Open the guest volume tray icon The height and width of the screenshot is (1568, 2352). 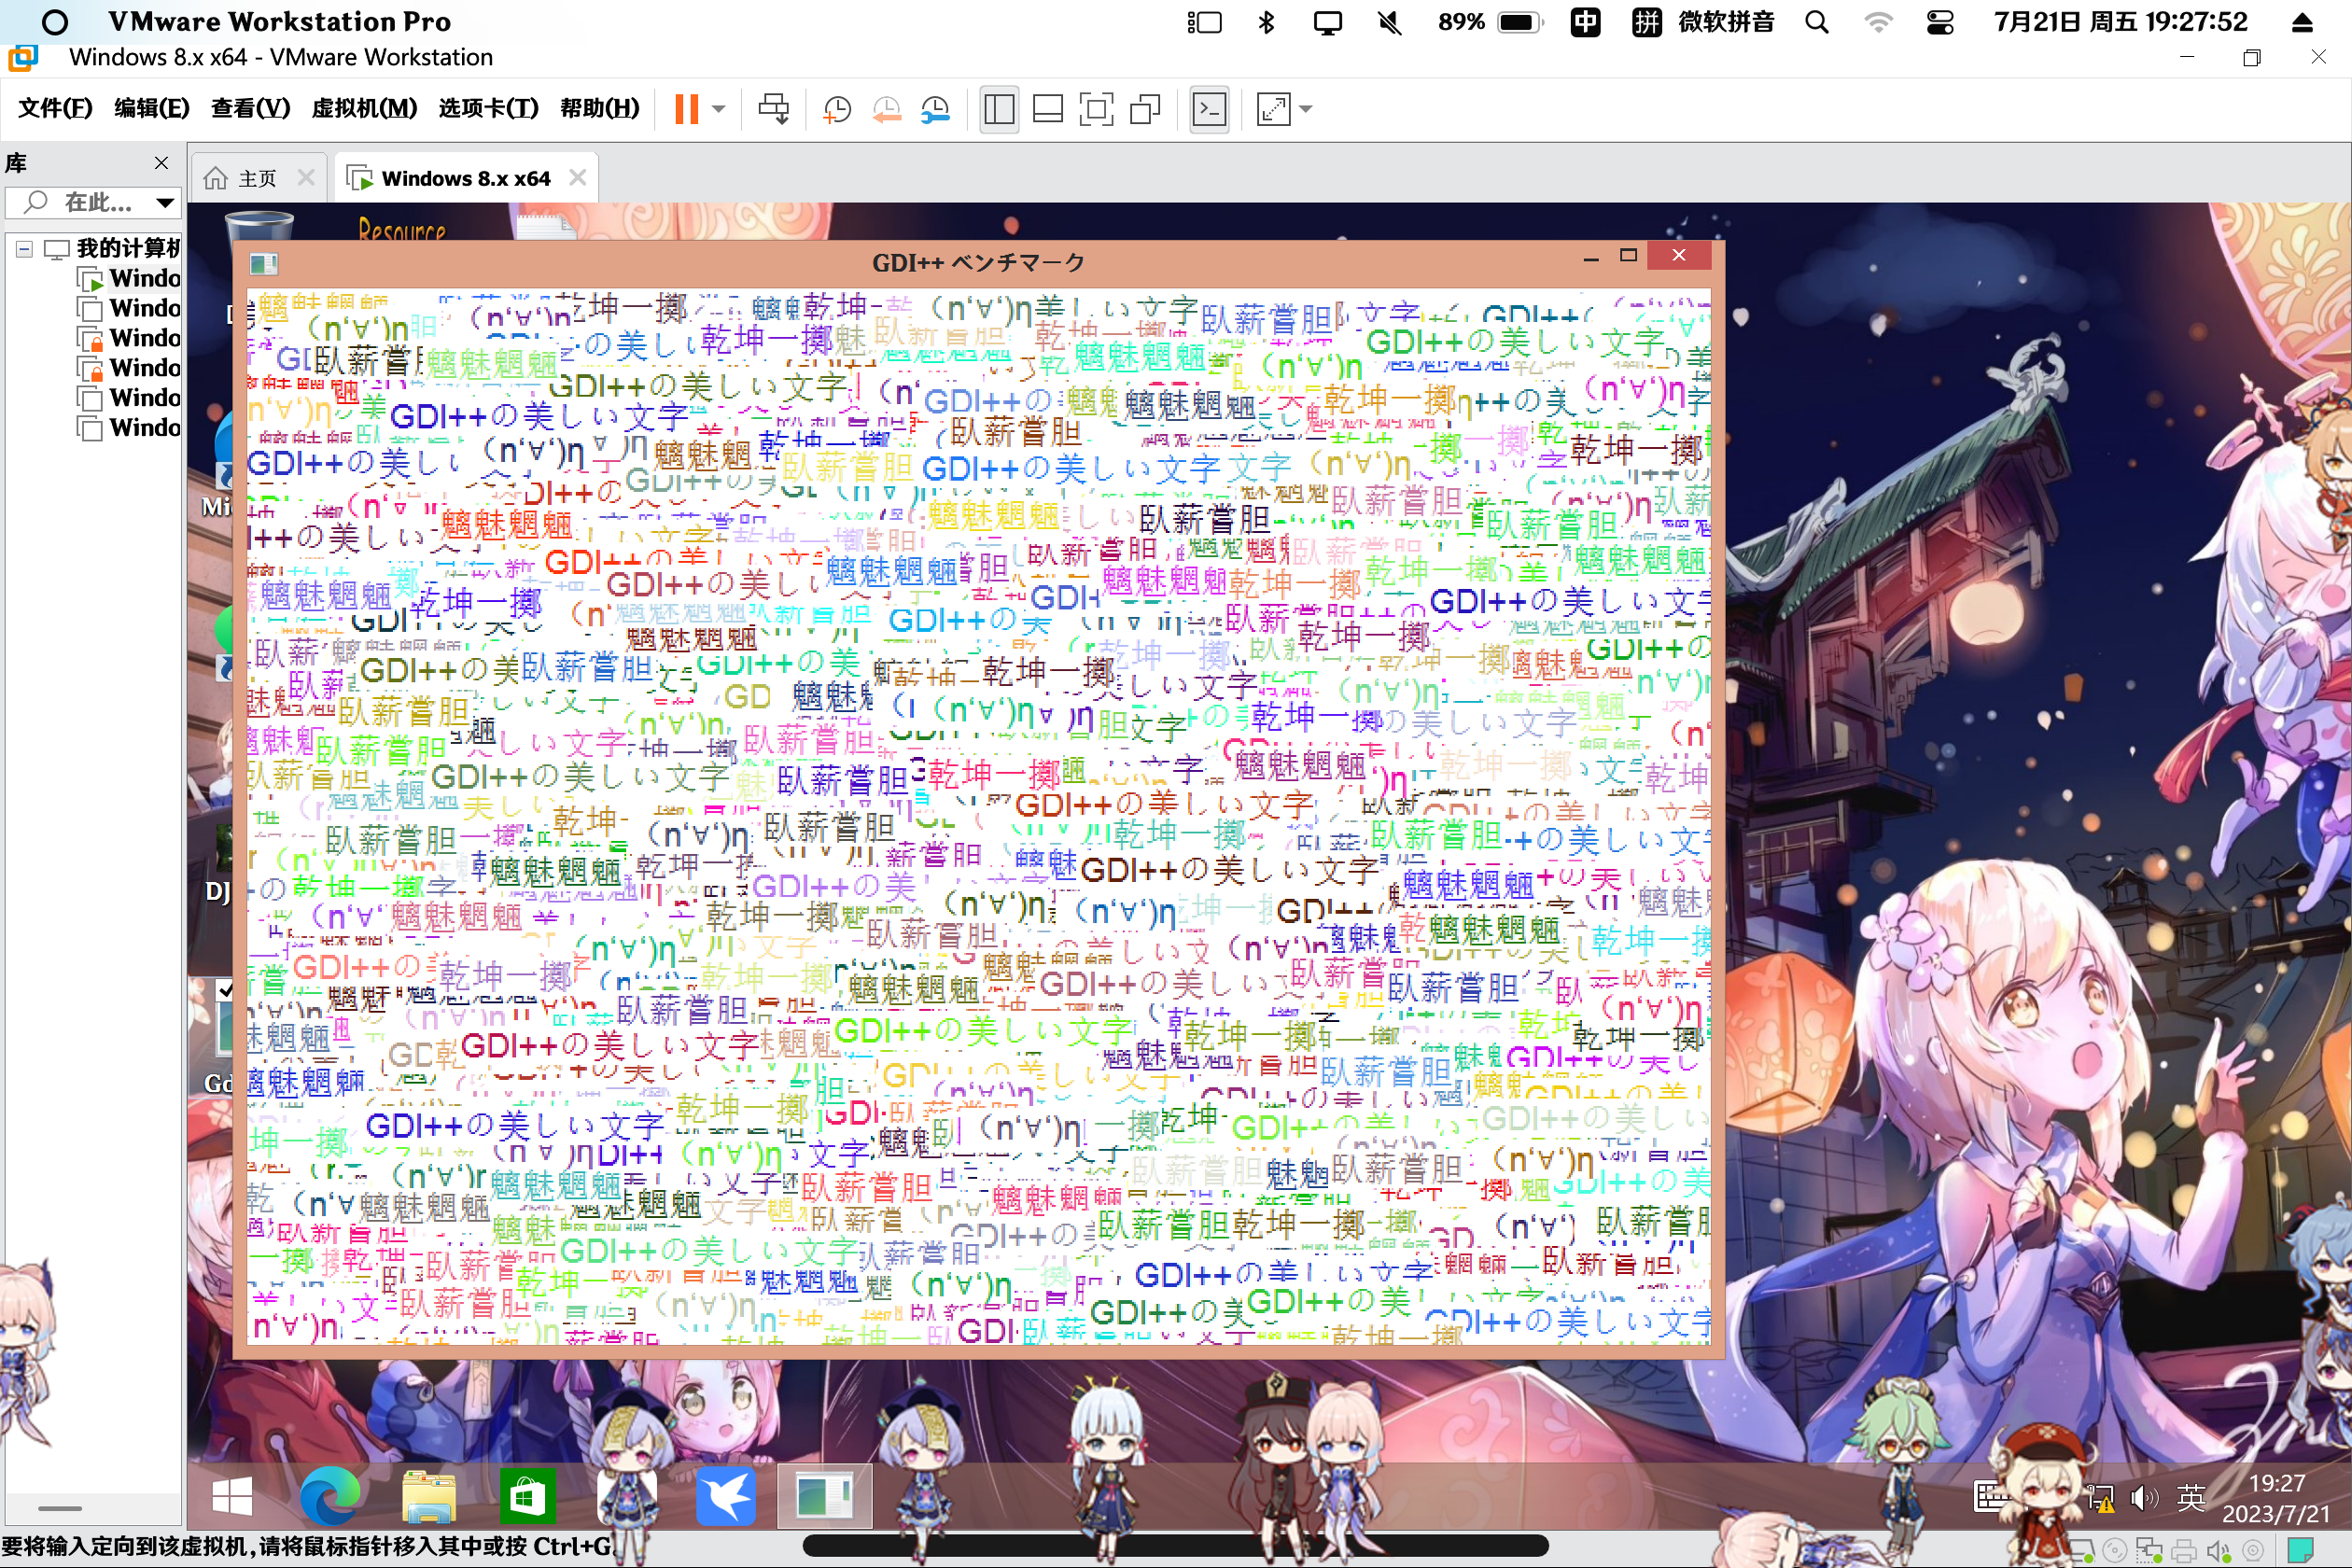[x=2143, y=1497]
